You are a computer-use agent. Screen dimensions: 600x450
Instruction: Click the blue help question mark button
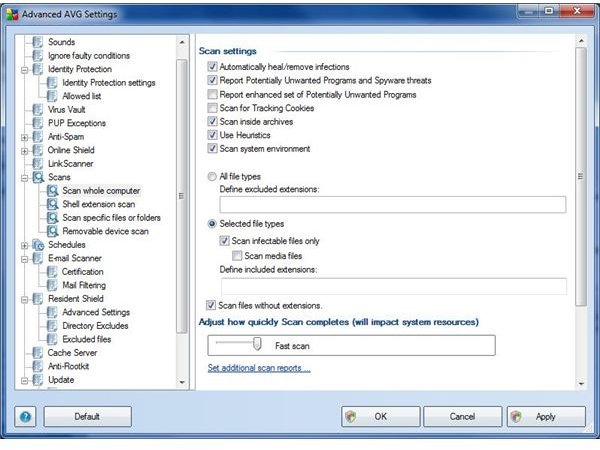point(25,416)
